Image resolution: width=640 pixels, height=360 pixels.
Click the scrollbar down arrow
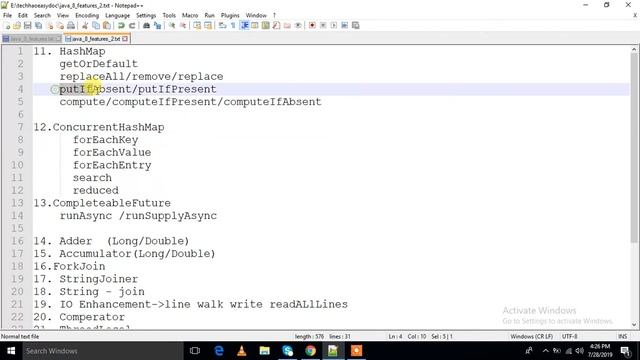tap(634, 325)
